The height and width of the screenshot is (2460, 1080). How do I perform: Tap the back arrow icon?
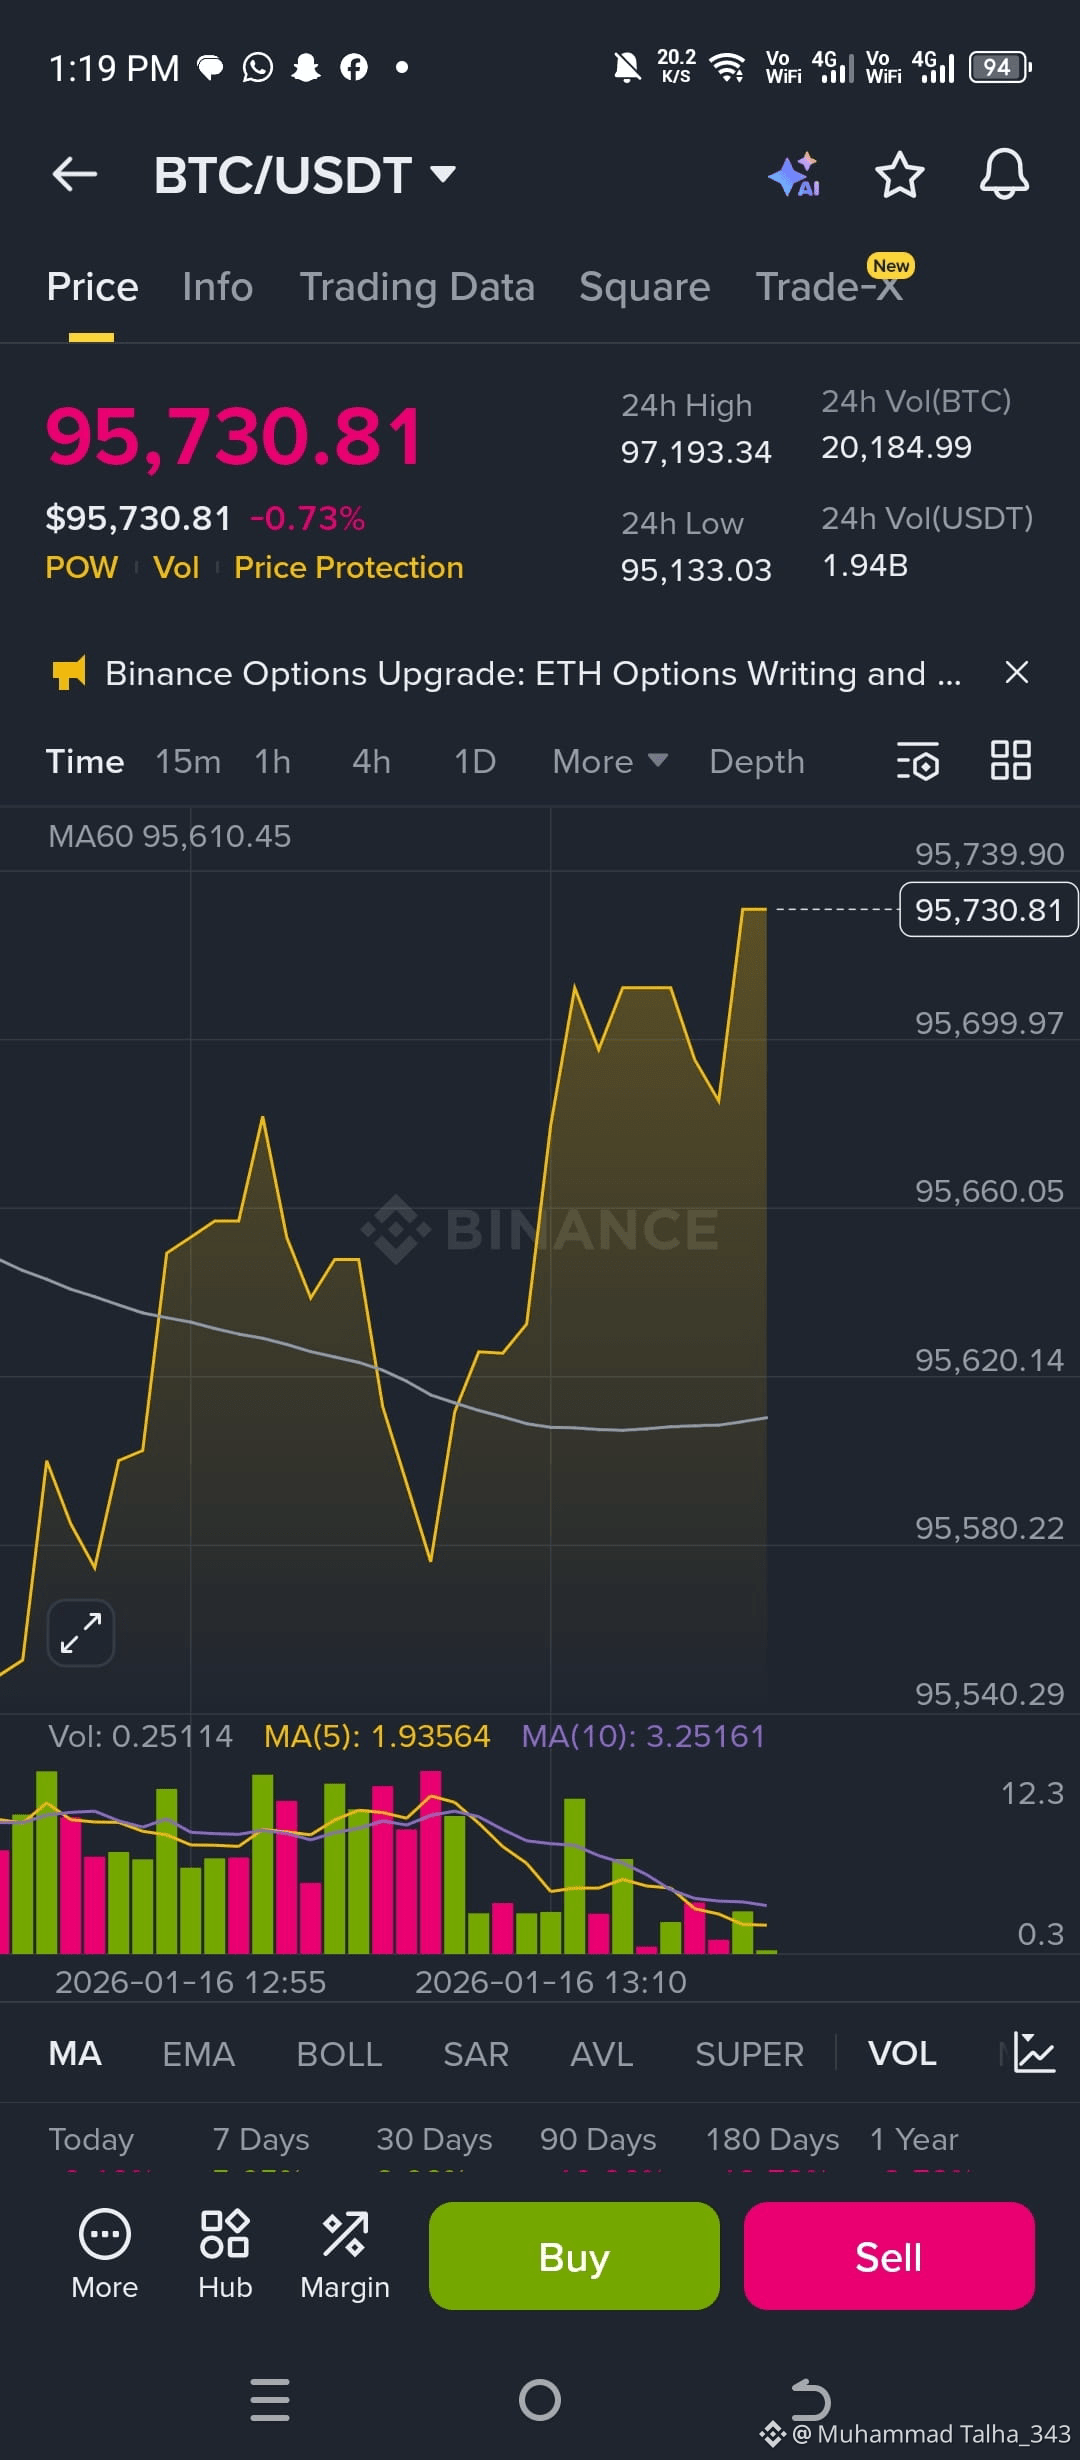click(x=75, y=174)
